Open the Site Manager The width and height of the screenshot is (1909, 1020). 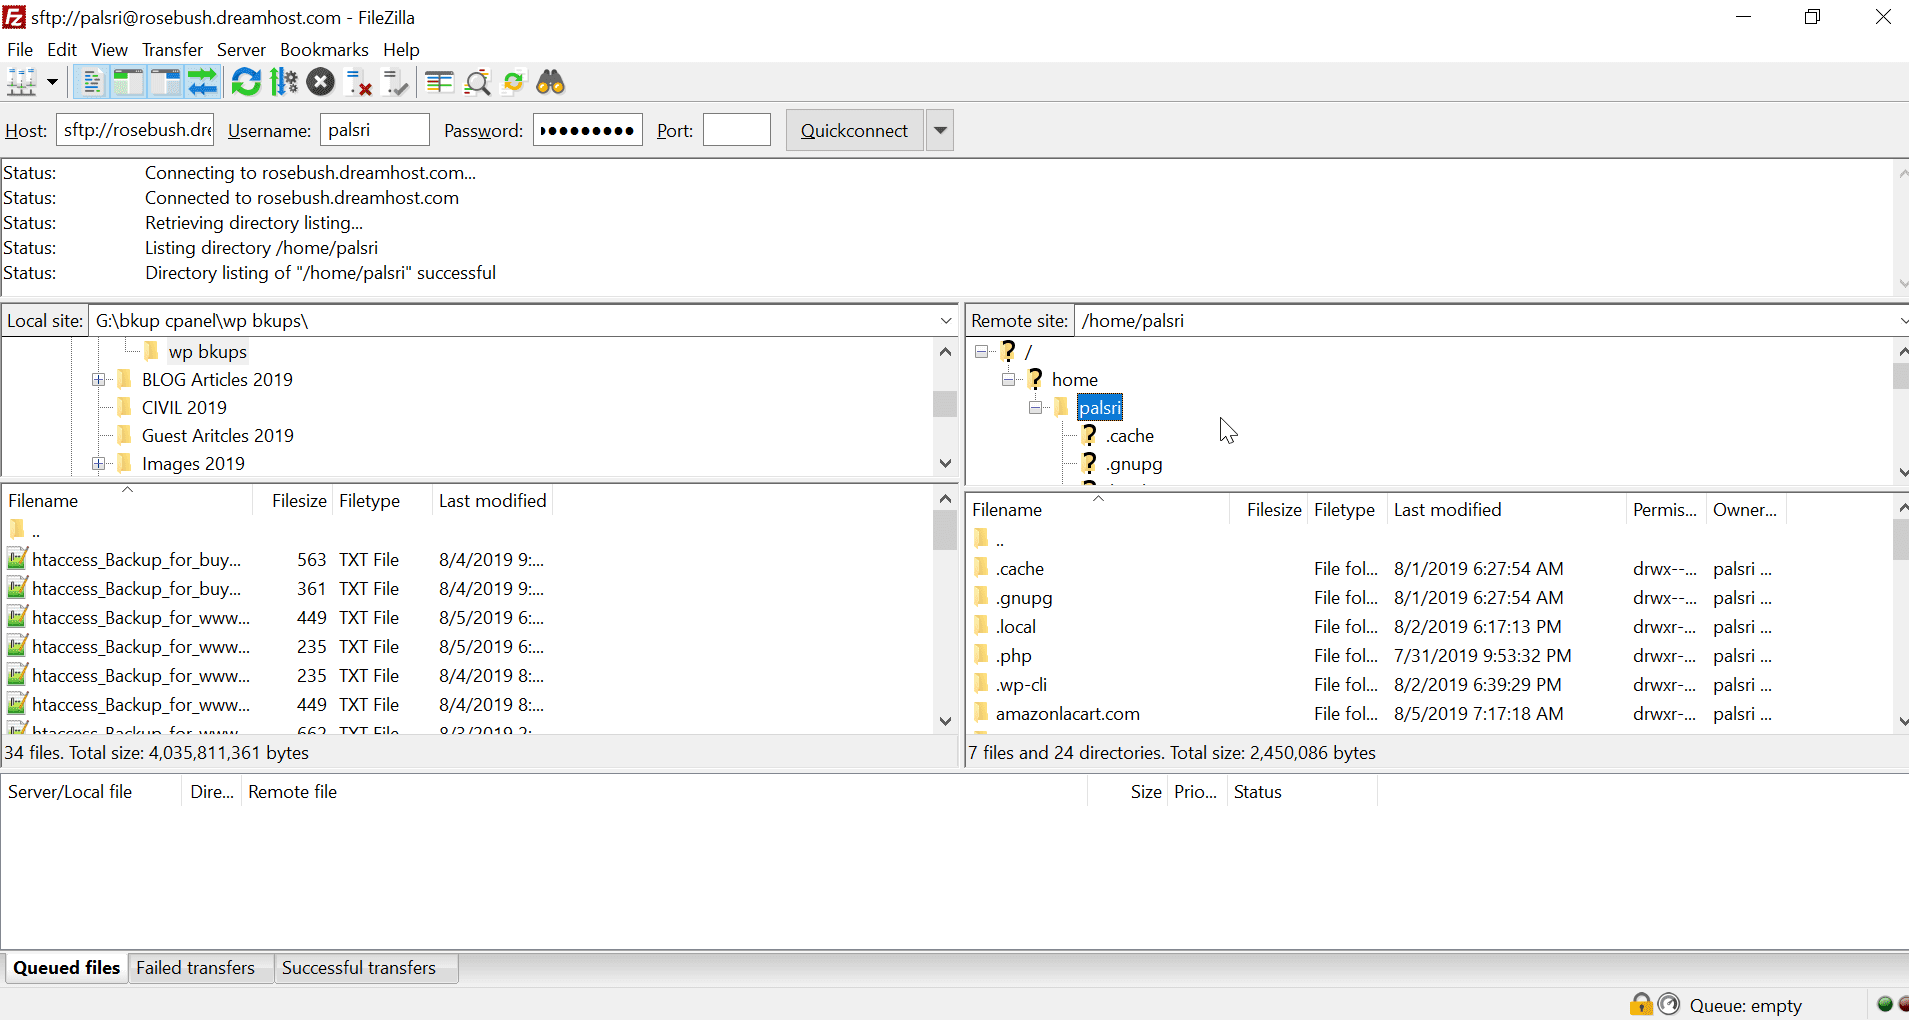(22, 82)
